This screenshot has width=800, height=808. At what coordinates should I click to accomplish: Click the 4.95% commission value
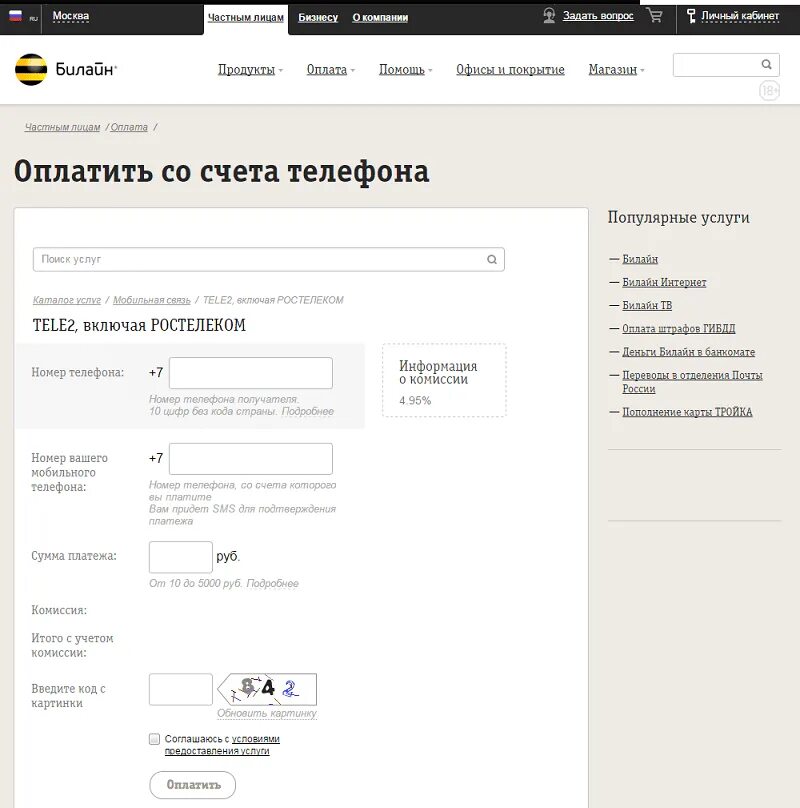(415, 400)
